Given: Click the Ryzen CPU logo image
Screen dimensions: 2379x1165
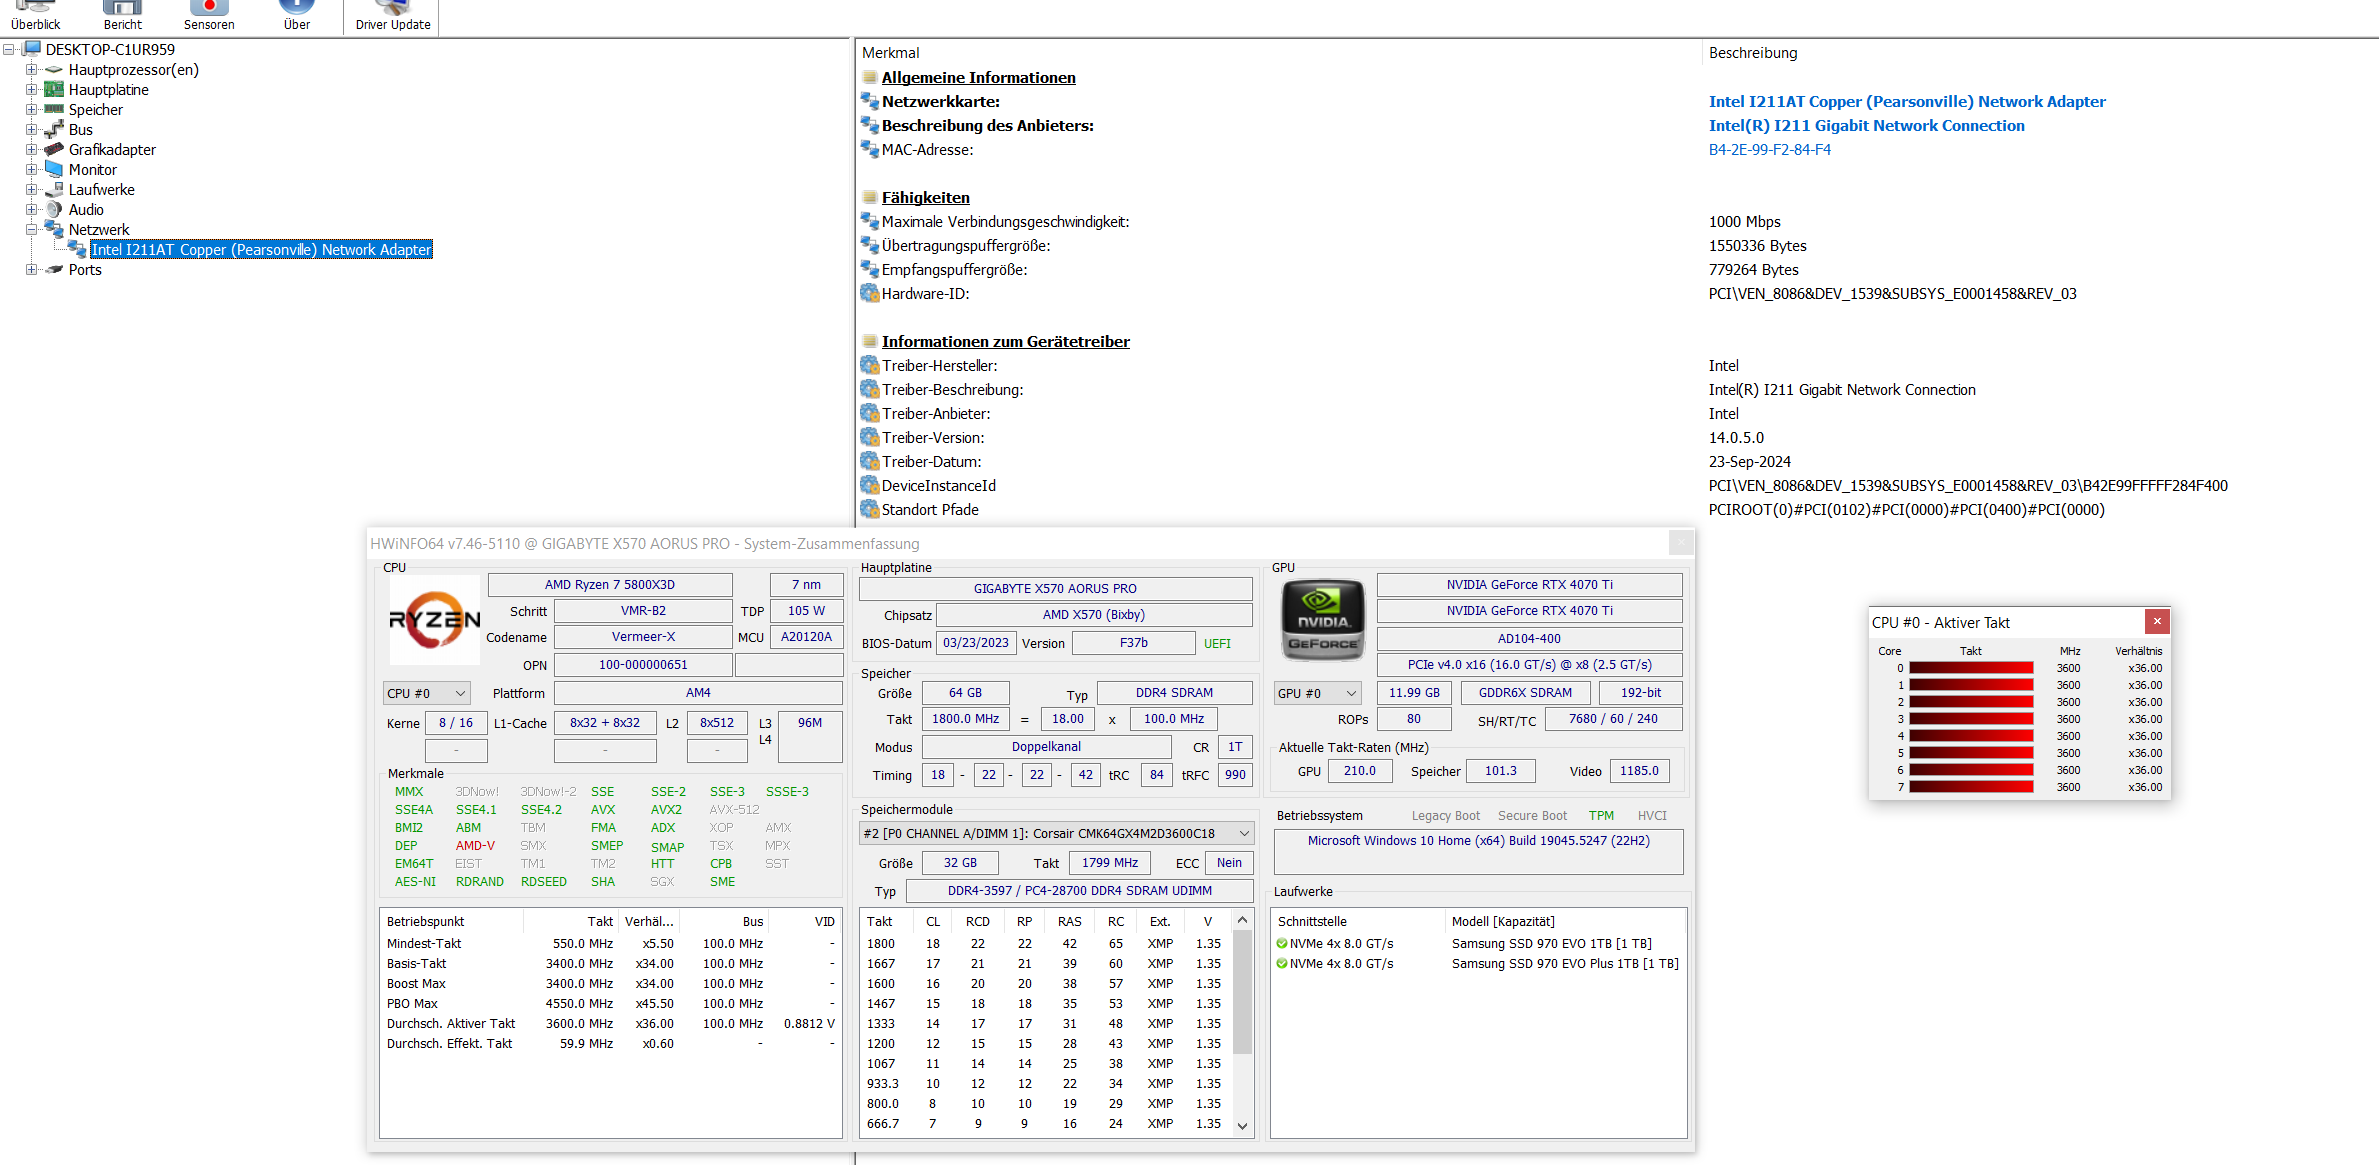Looking at the screenshot, I should [x=434, y=621].
